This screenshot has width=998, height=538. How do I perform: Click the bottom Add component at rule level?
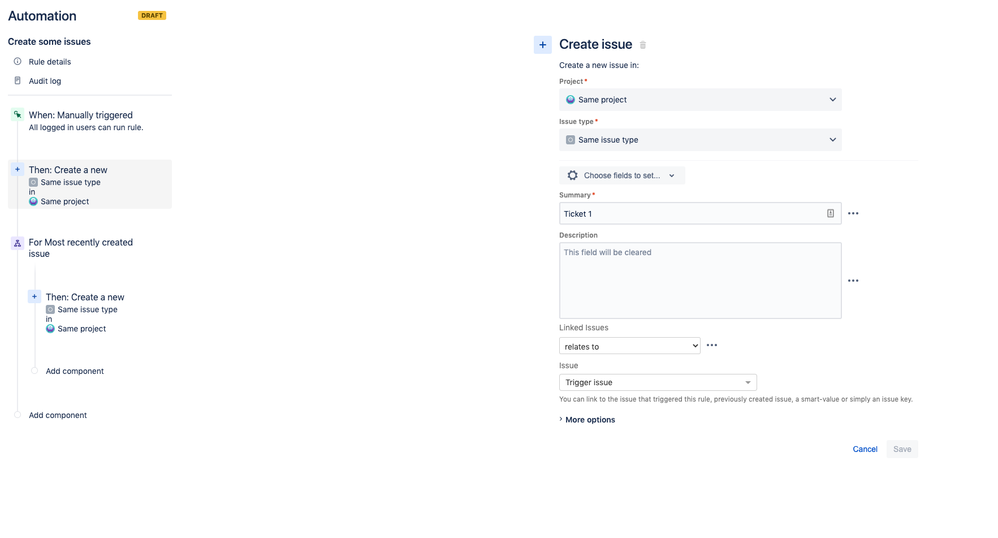tap(57, 415)
